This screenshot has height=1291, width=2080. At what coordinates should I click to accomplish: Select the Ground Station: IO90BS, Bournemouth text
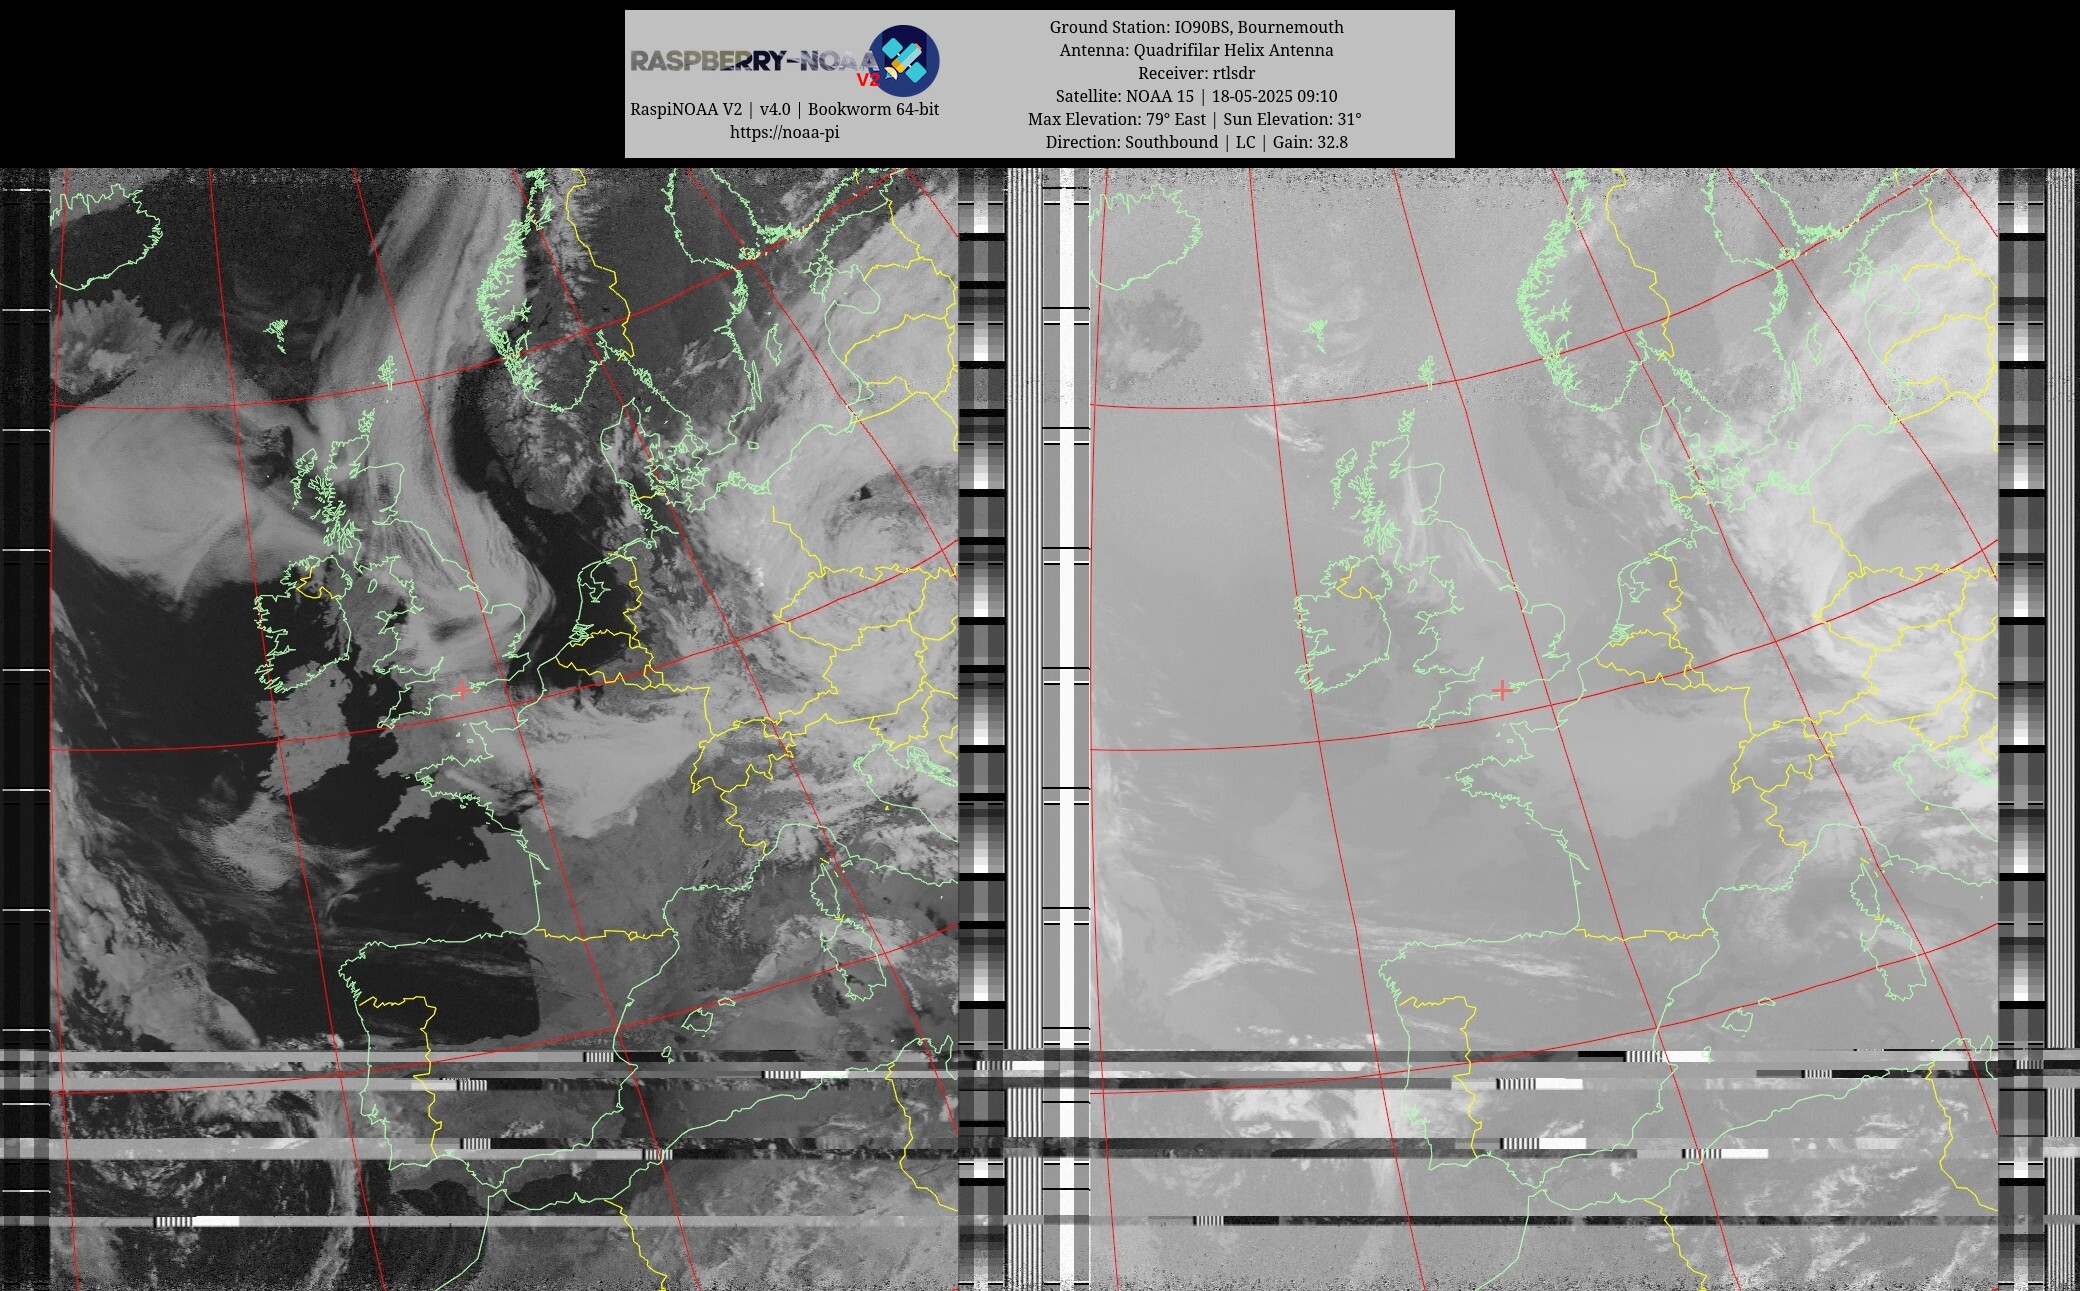click(x=1196, y=27)
